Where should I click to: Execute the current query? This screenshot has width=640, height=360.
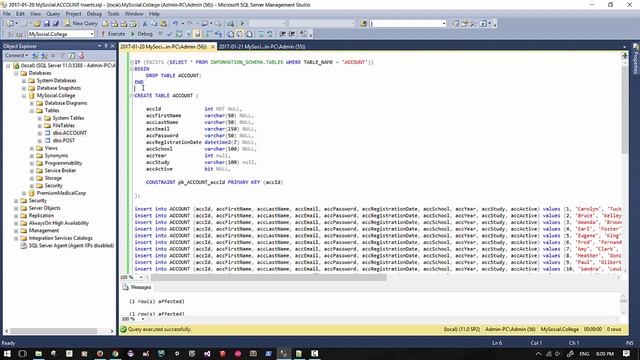[113, 34]
